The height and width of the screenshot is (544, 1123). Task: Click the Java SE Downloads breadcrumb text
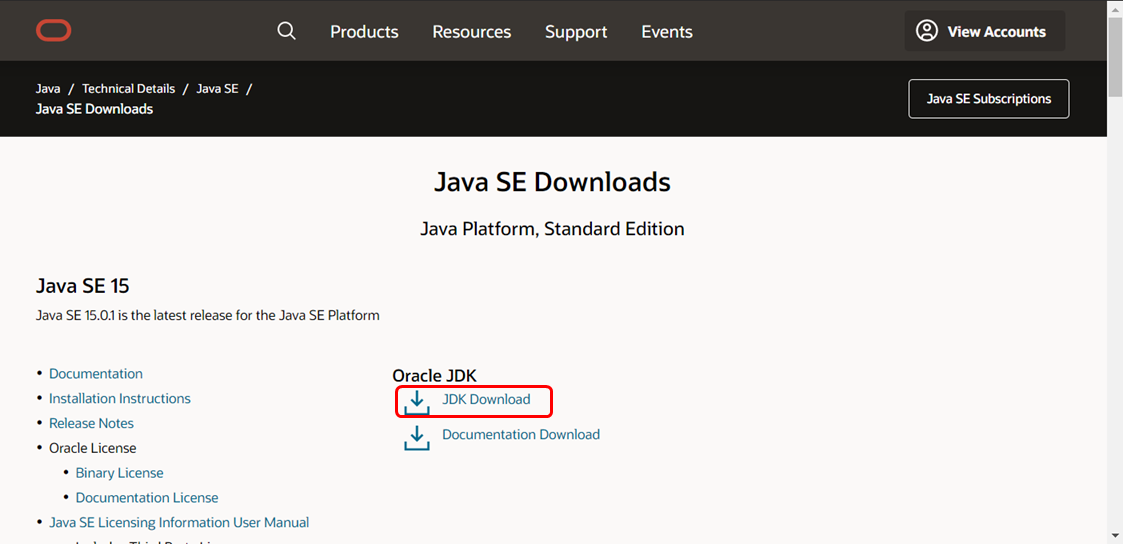pyautogui.click(x=95, y=109)
